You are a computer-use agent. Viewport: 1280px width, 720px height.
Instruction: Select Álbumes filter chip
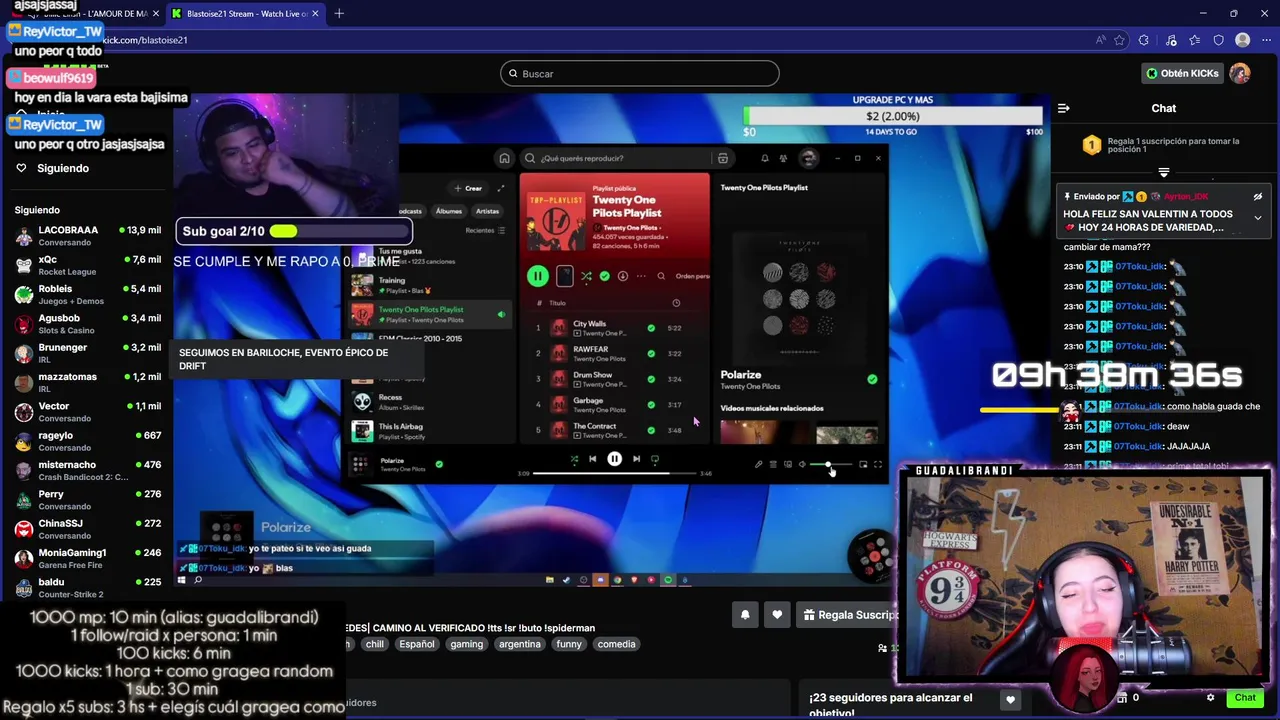click(449, 211)
